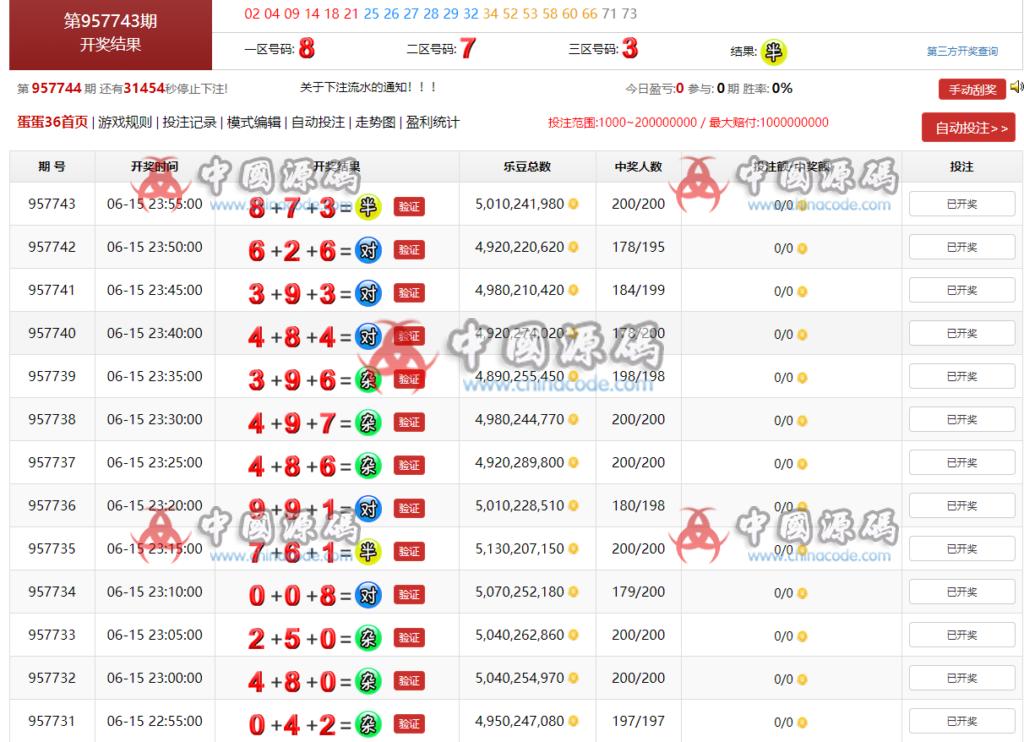
Task: Click the green 杂 badge in row 957739
Action: tap(368, 379)
